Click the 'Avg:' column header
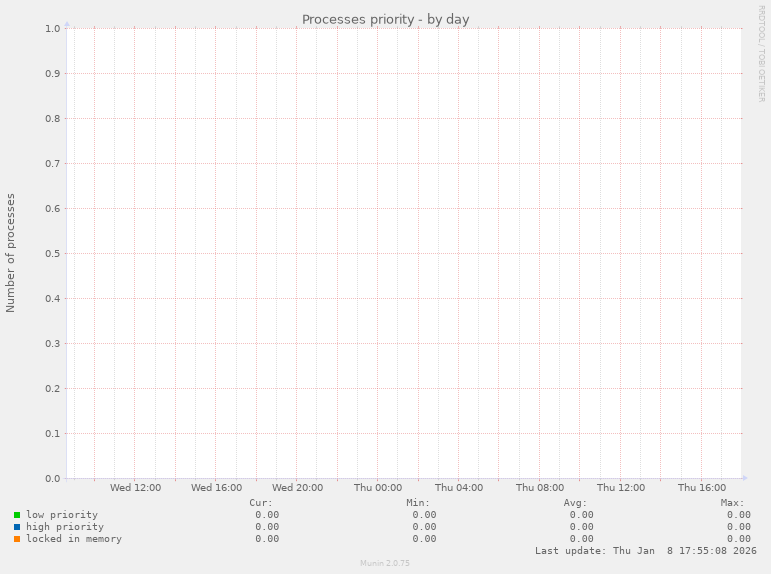Viewport: 771px width, 574px height. (575, 503)
